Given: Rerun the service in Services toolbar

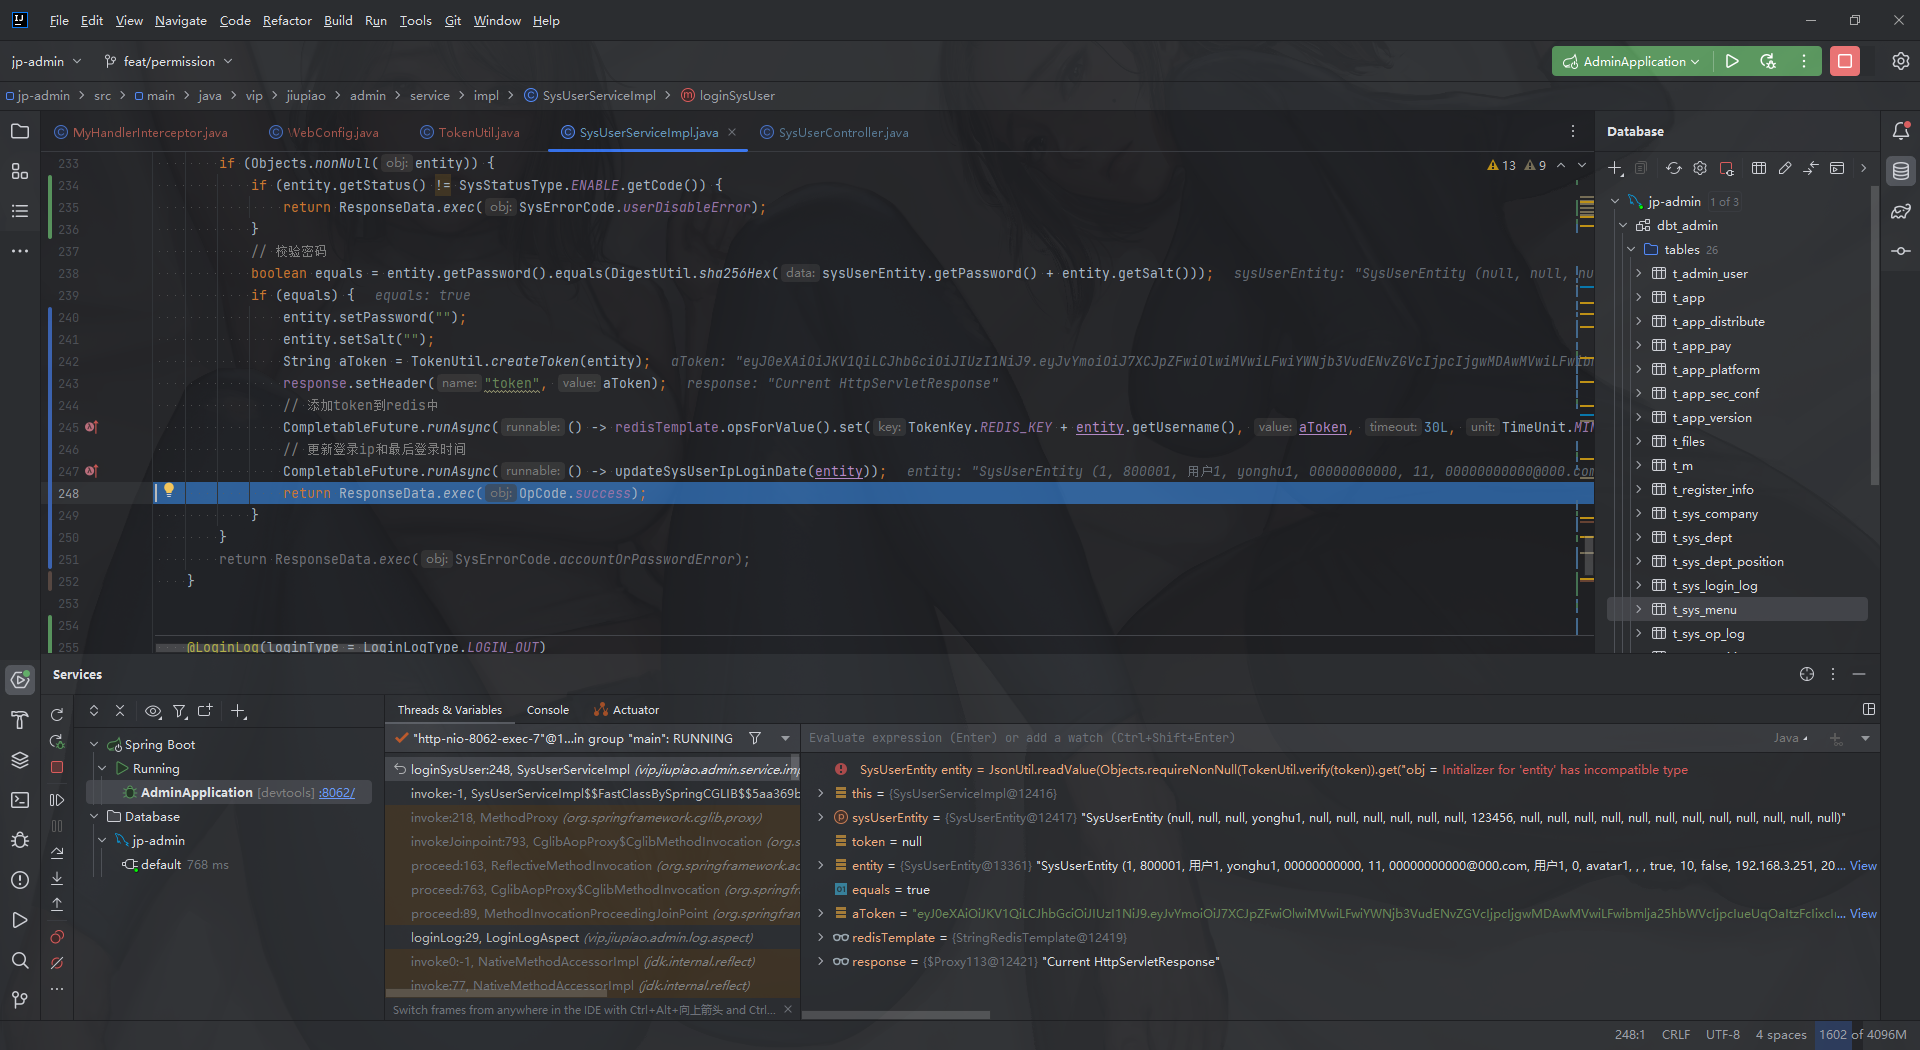Looking at the screenshot, I should pyautogui.click(x=57, y=715).
